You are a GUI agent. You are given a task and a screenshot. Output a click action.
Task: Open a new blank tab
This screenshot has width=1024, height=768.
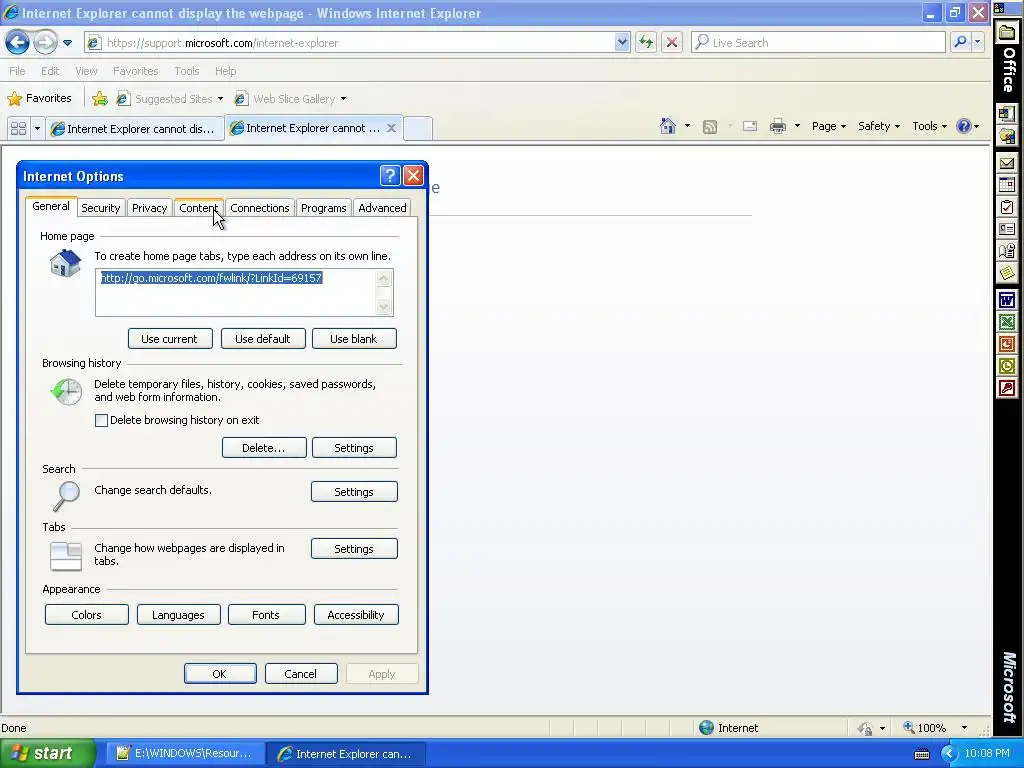418,128
